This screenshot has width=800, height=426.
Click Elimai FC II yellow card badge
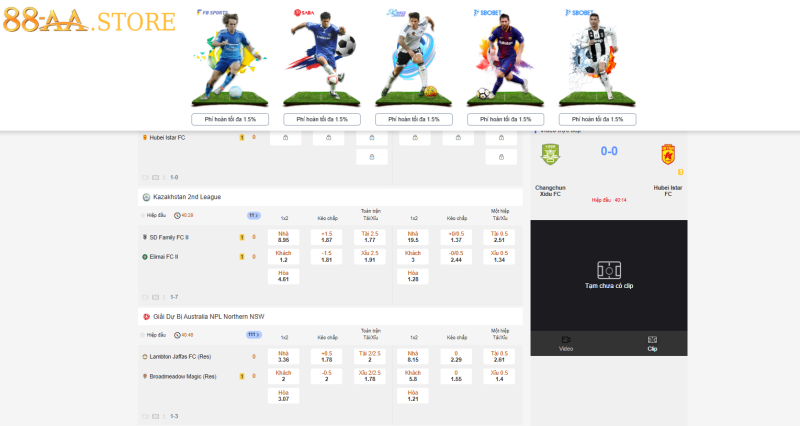[242, 257]
